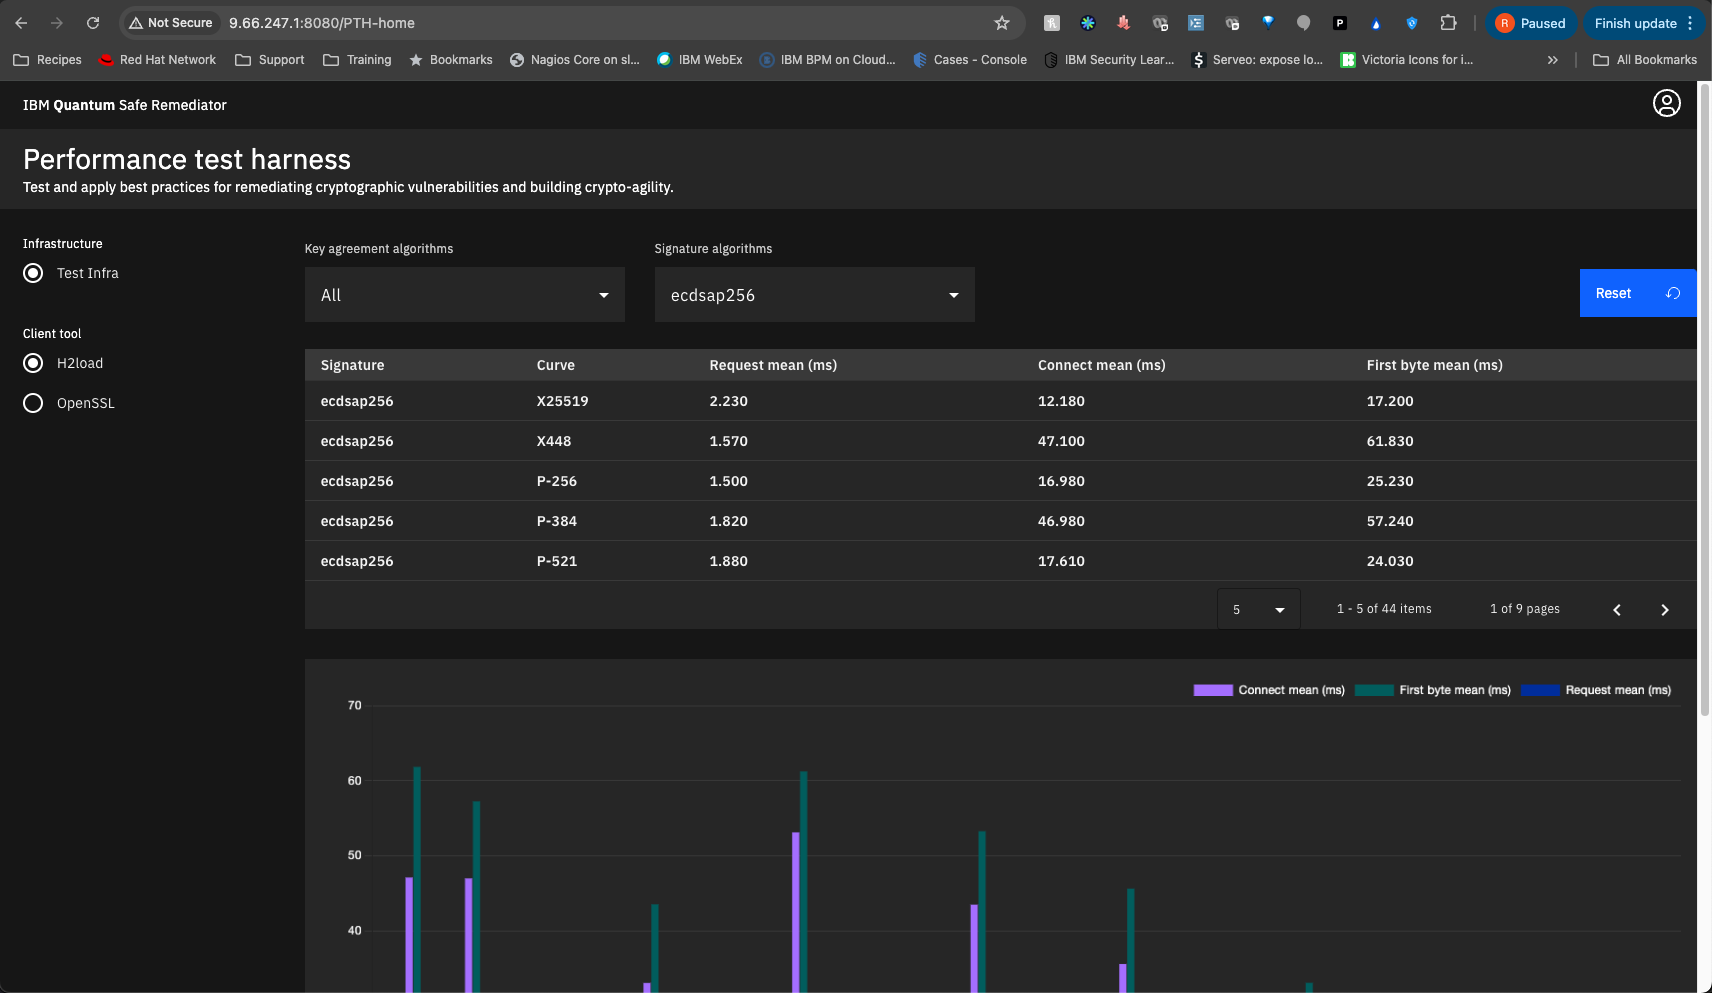The width and height of the screenshot is (1712, 993).
Task: Open the Signature algorithms ecdsap256 dropdown
Action: click(x=814, y=295)
